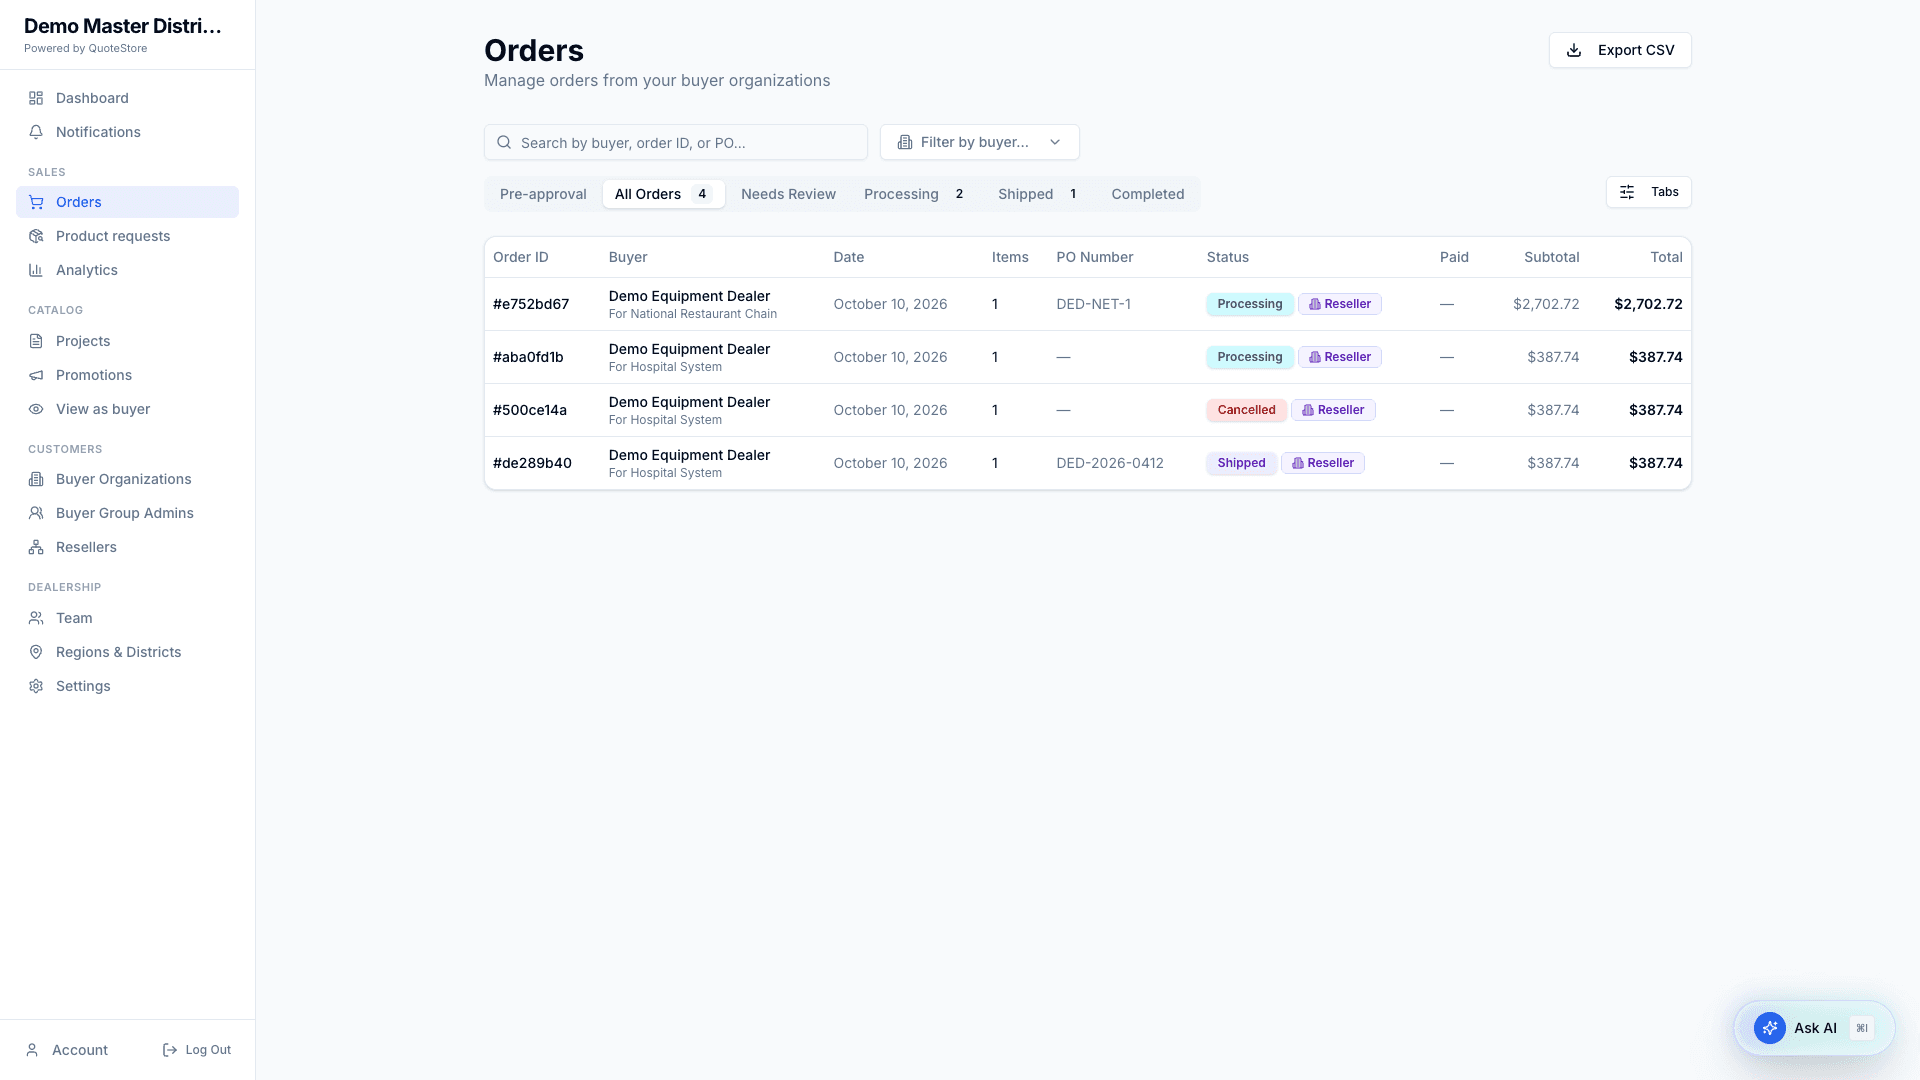Click the Notifications bell icon
The height and width of the screenshot is (1080, 1920).
[36, 132]
